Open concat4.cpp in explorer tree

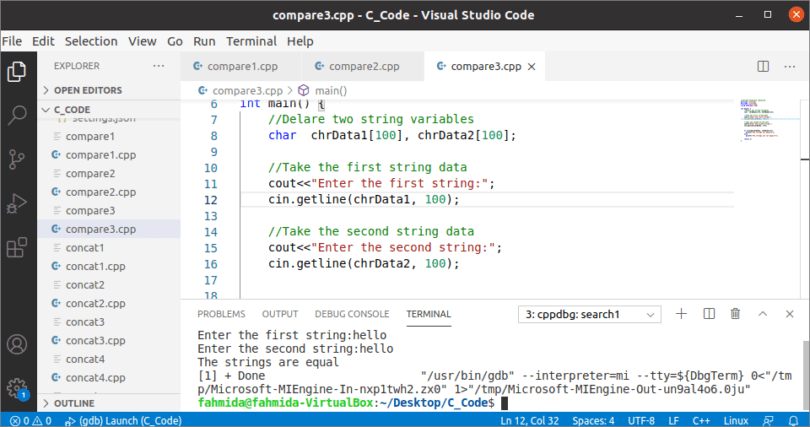109,378
